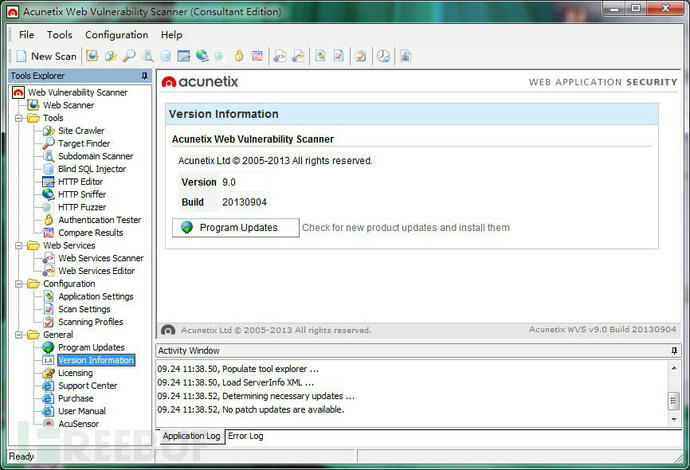Viewport: 690px width, 470px height.
Task: Open Authentication Tester padlock toolbar icon
Action: pyautogui.click(x=239, y=56)
